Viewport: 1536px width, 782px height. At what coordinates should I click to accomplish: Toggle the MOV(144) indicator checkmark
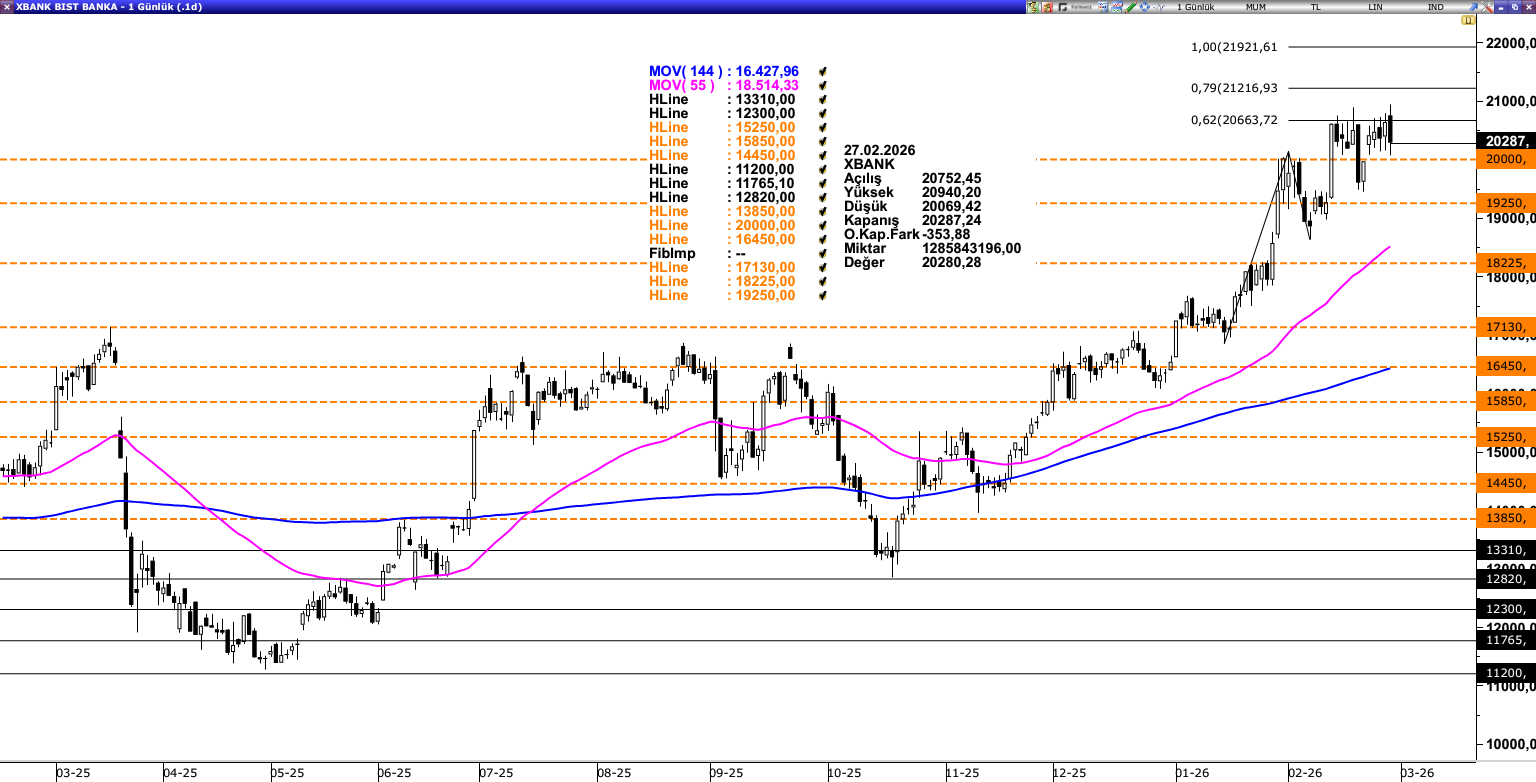click(822, 72)
